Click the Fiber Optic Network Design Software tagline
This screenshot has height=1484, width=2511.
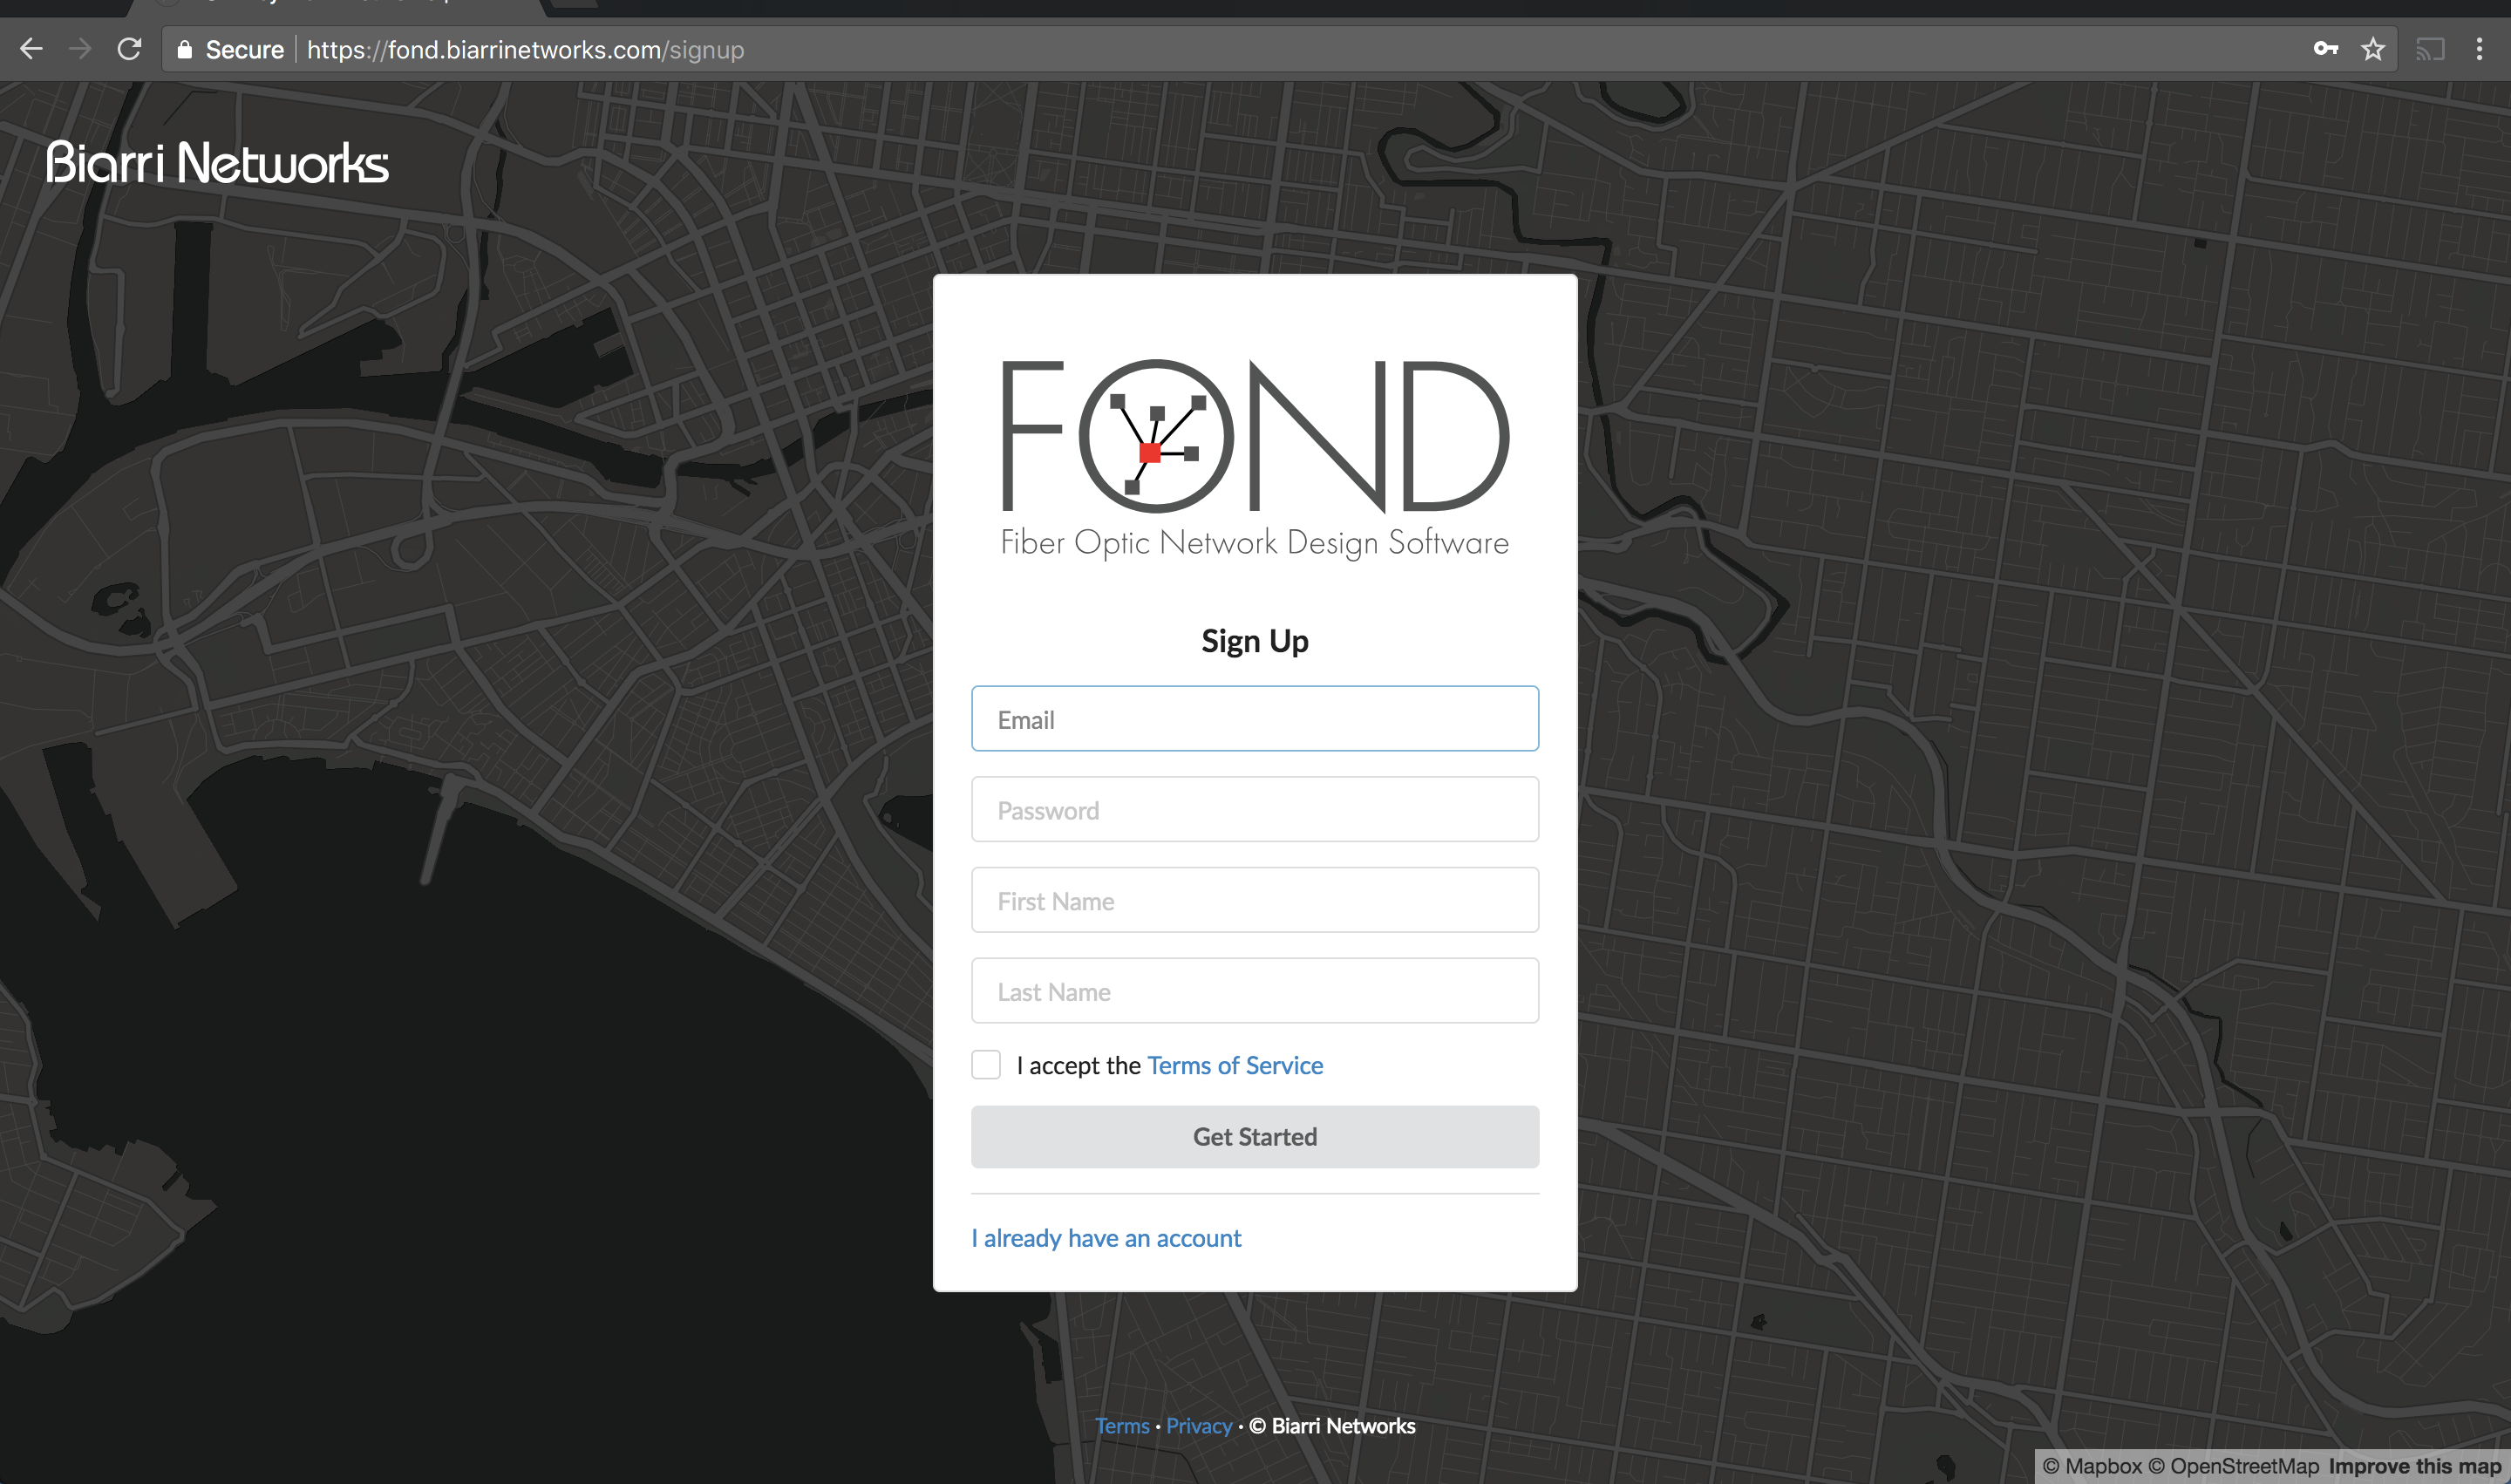(1255, 543)
